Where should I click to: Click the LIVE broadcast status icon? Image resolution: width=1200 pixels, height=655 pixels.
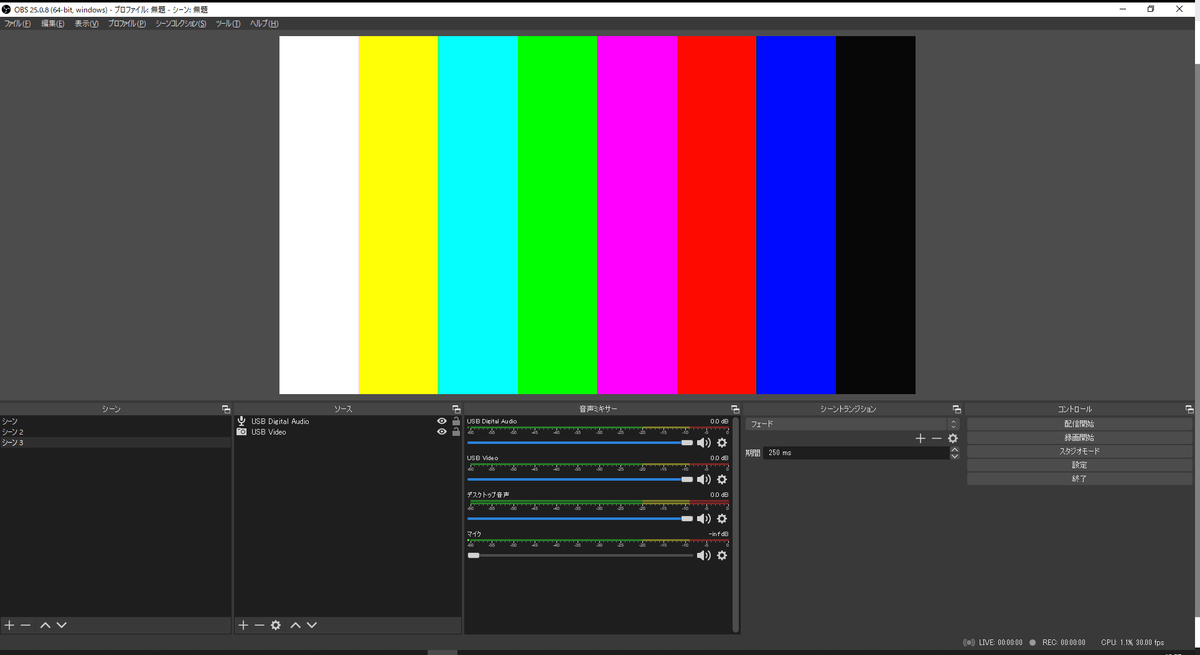(x=969, y=643)
